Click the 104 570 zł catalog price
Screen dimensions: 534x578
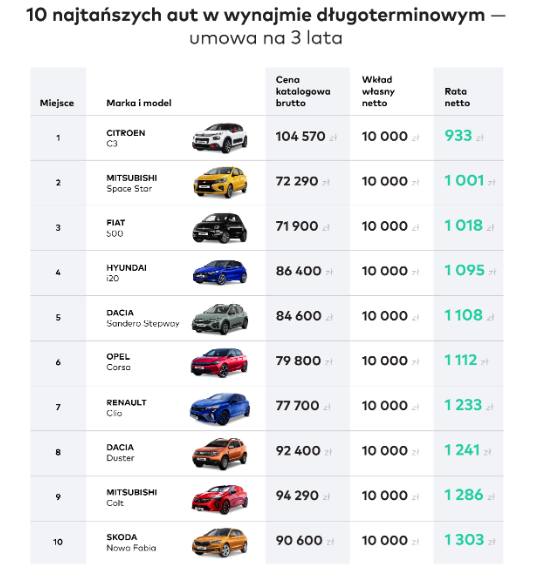click(x=306, y=137)
